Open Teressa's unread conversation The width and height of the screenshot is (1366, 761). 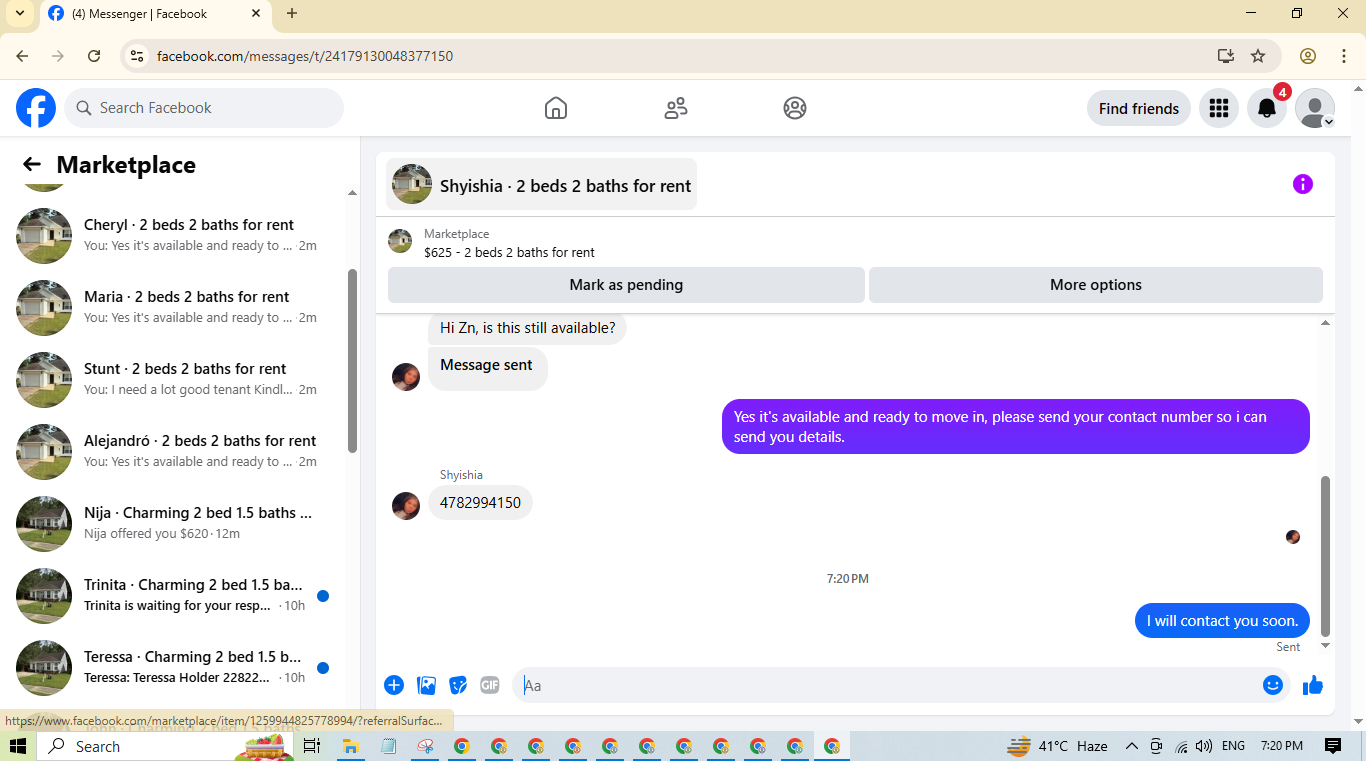click(x=180, y=667)
